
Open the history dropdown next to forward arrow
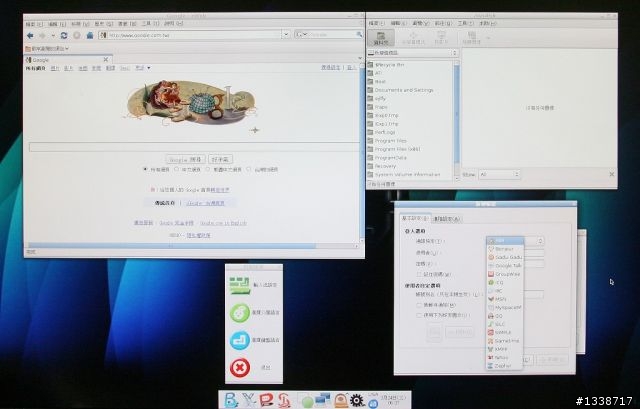click(x=53, y=36)
